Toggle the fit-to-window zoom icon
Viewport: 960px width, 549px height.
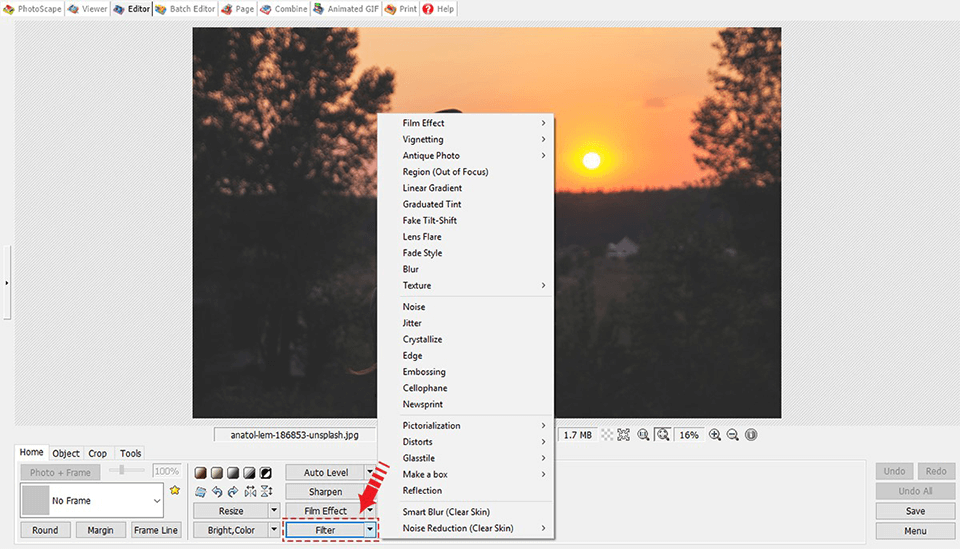tap(662, 435)
